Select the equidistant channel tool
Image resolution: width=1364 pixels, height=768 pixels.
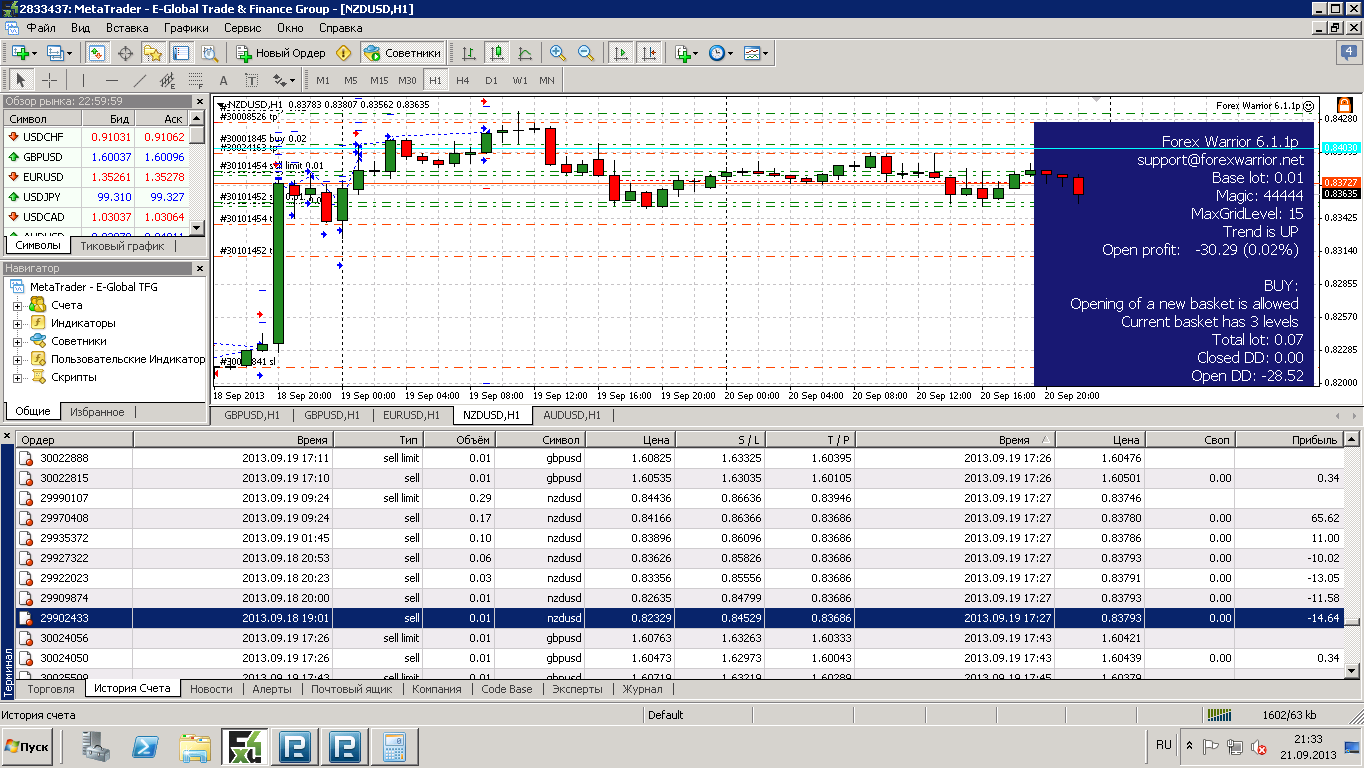click(167, 80)
